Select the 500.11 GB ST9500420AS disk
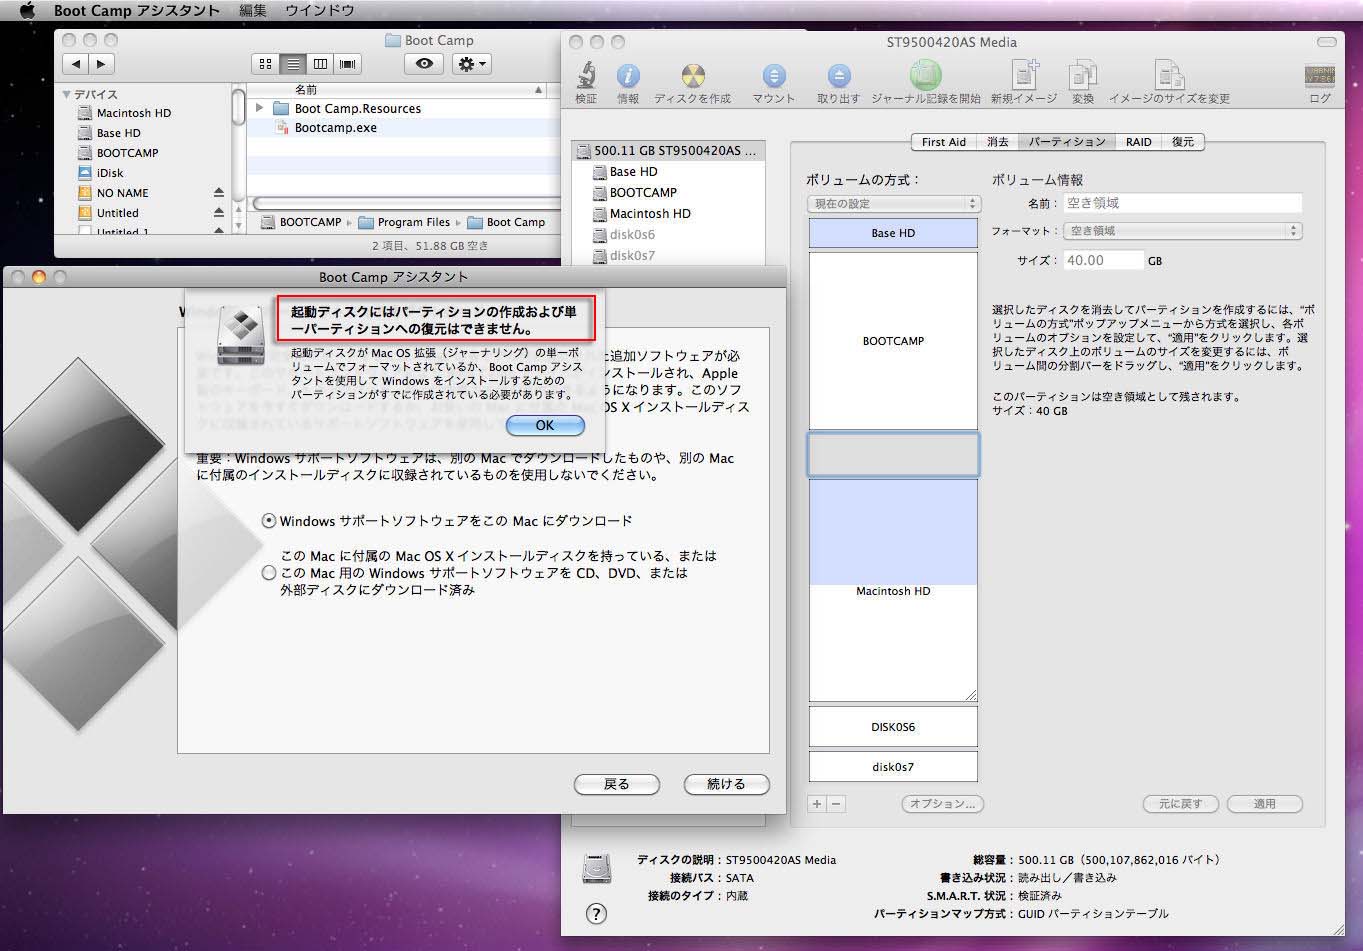 pos(670,150)
